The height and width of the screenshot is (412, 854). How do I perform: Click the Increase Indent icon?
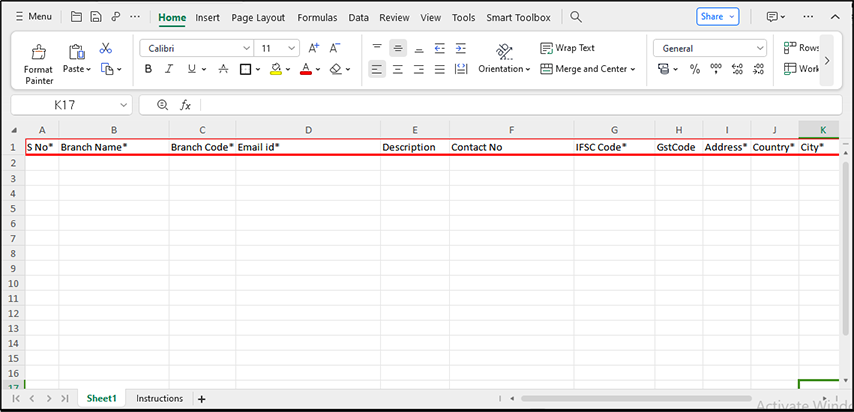461,48
